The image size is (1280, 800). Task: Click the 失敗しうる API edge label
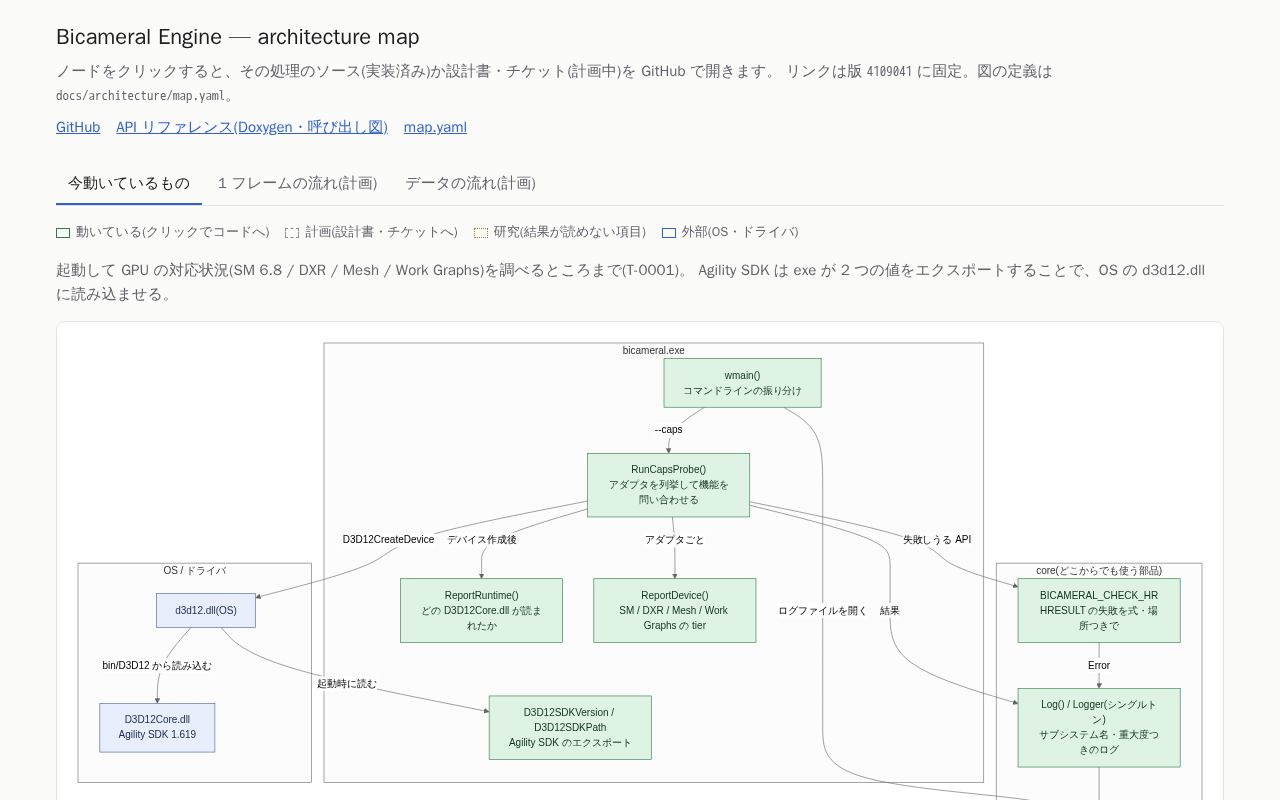[937, 540]
